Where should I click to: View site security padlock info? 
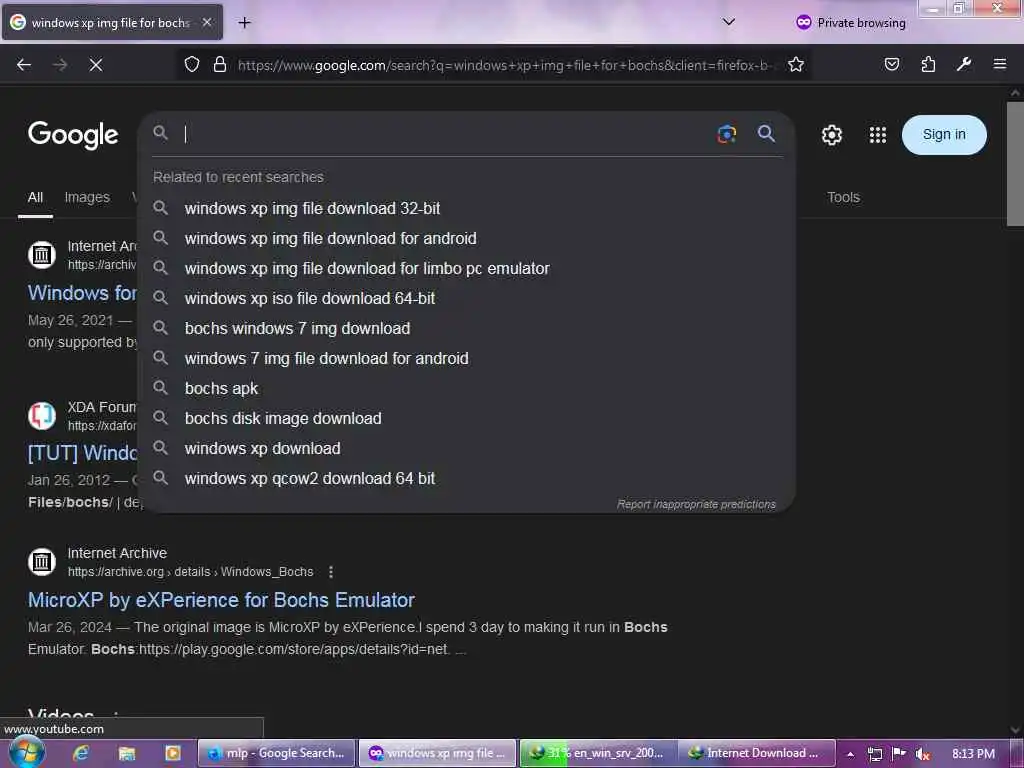220,65
